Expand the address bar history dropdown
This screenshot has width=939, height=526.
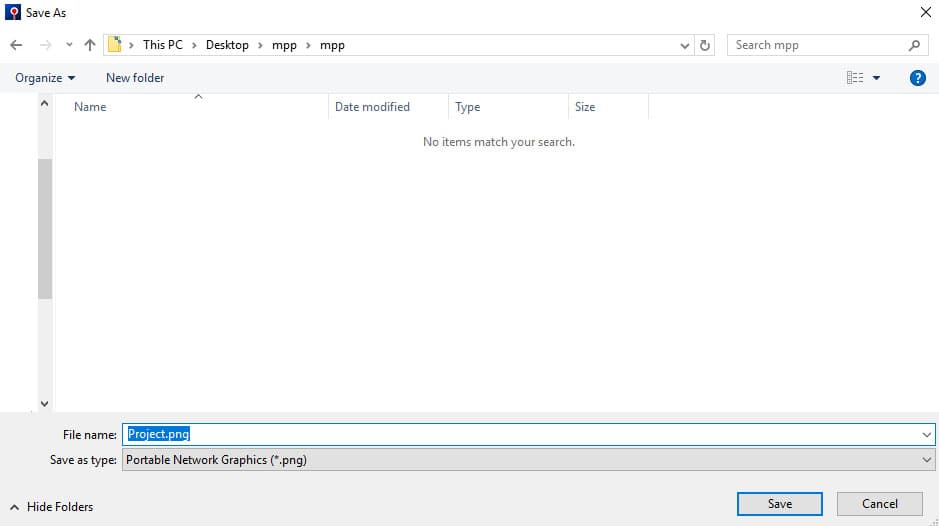685,45
